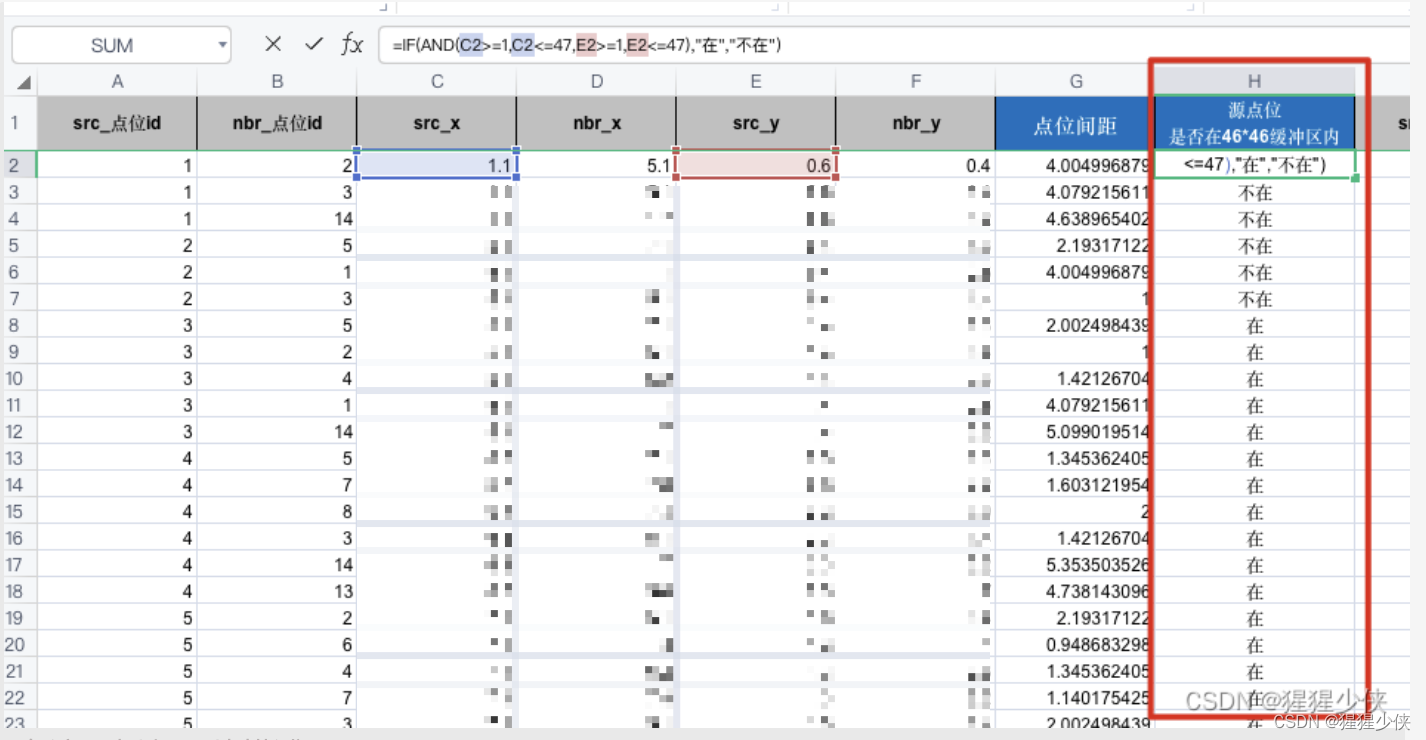Select column A header
Screen dimensions: 1426x740
click(117, 82)
